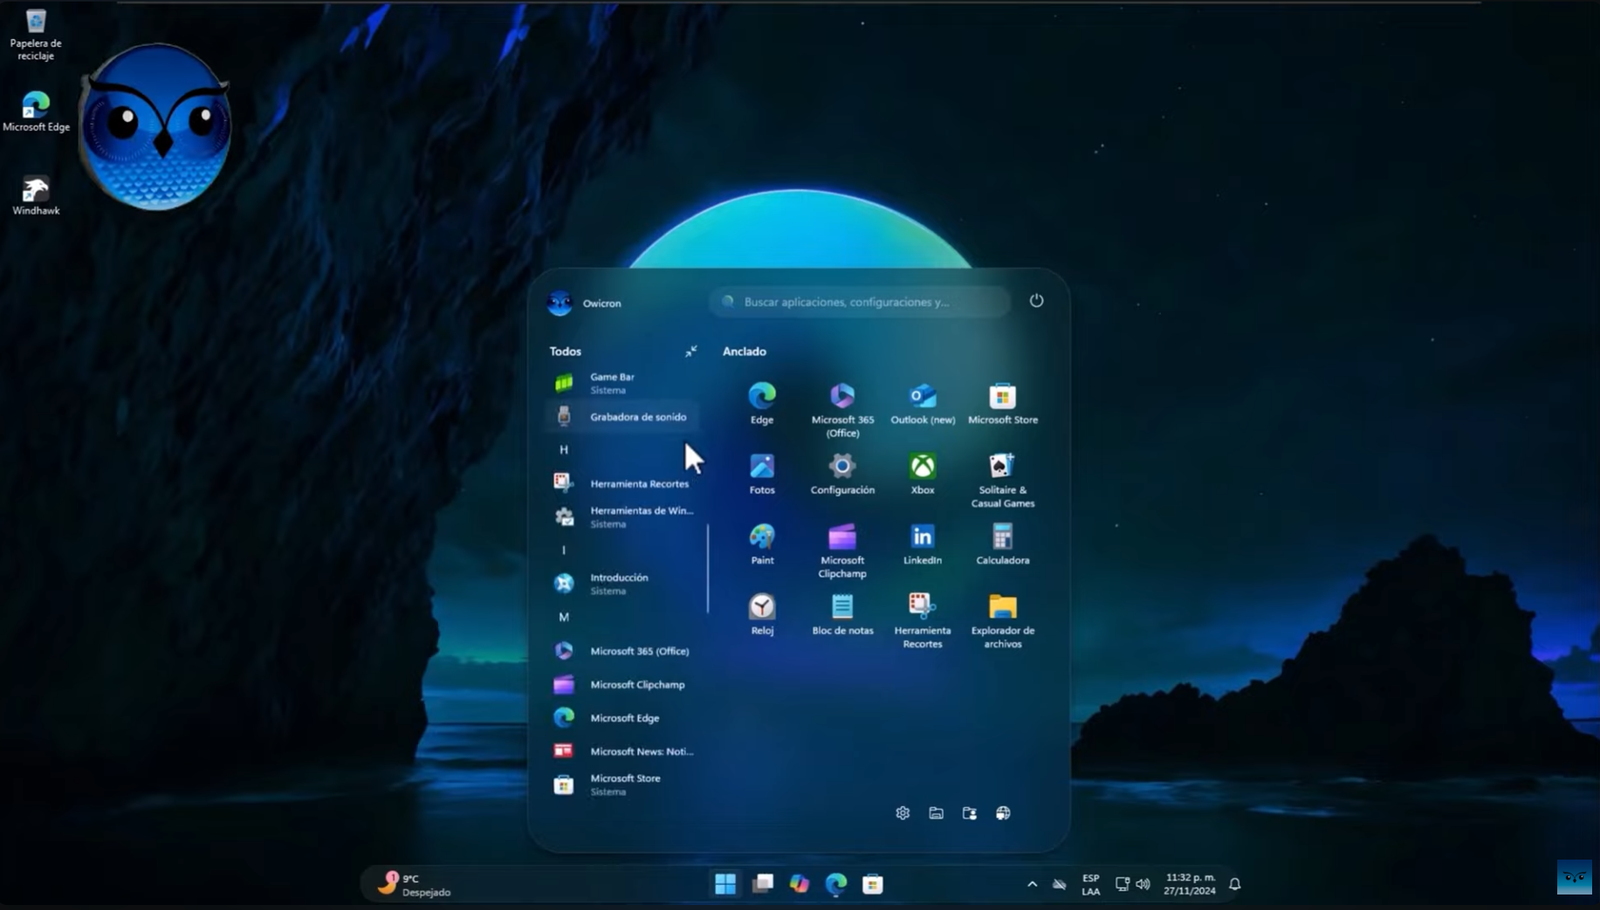Viewport: 1600px width, 910px height.
Task: Collapse the Todos apps list
Action: (x=690, y=351)
